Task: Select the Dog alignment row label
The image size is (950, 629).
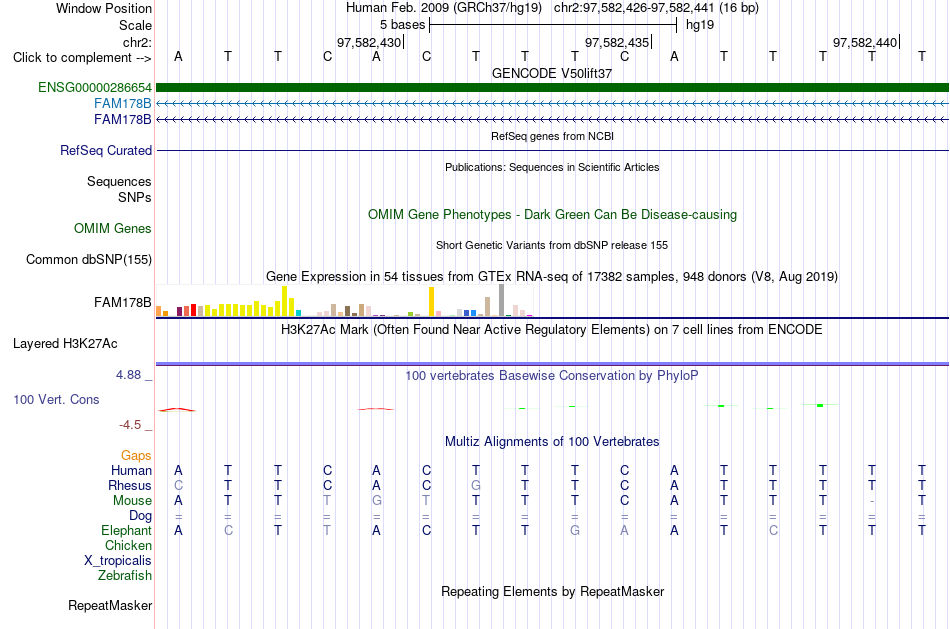Action: point(140,516)
